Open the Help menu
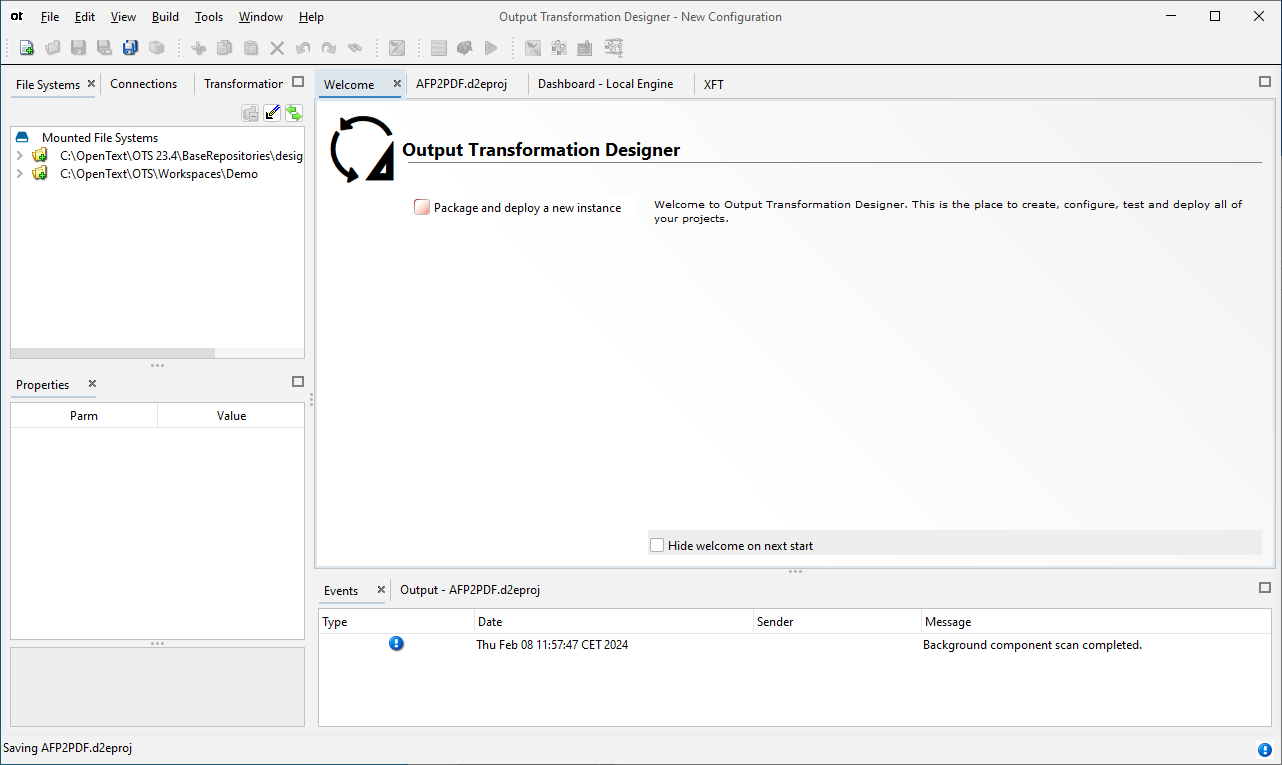Screen dimensions: 1282x765 point(311,17)
